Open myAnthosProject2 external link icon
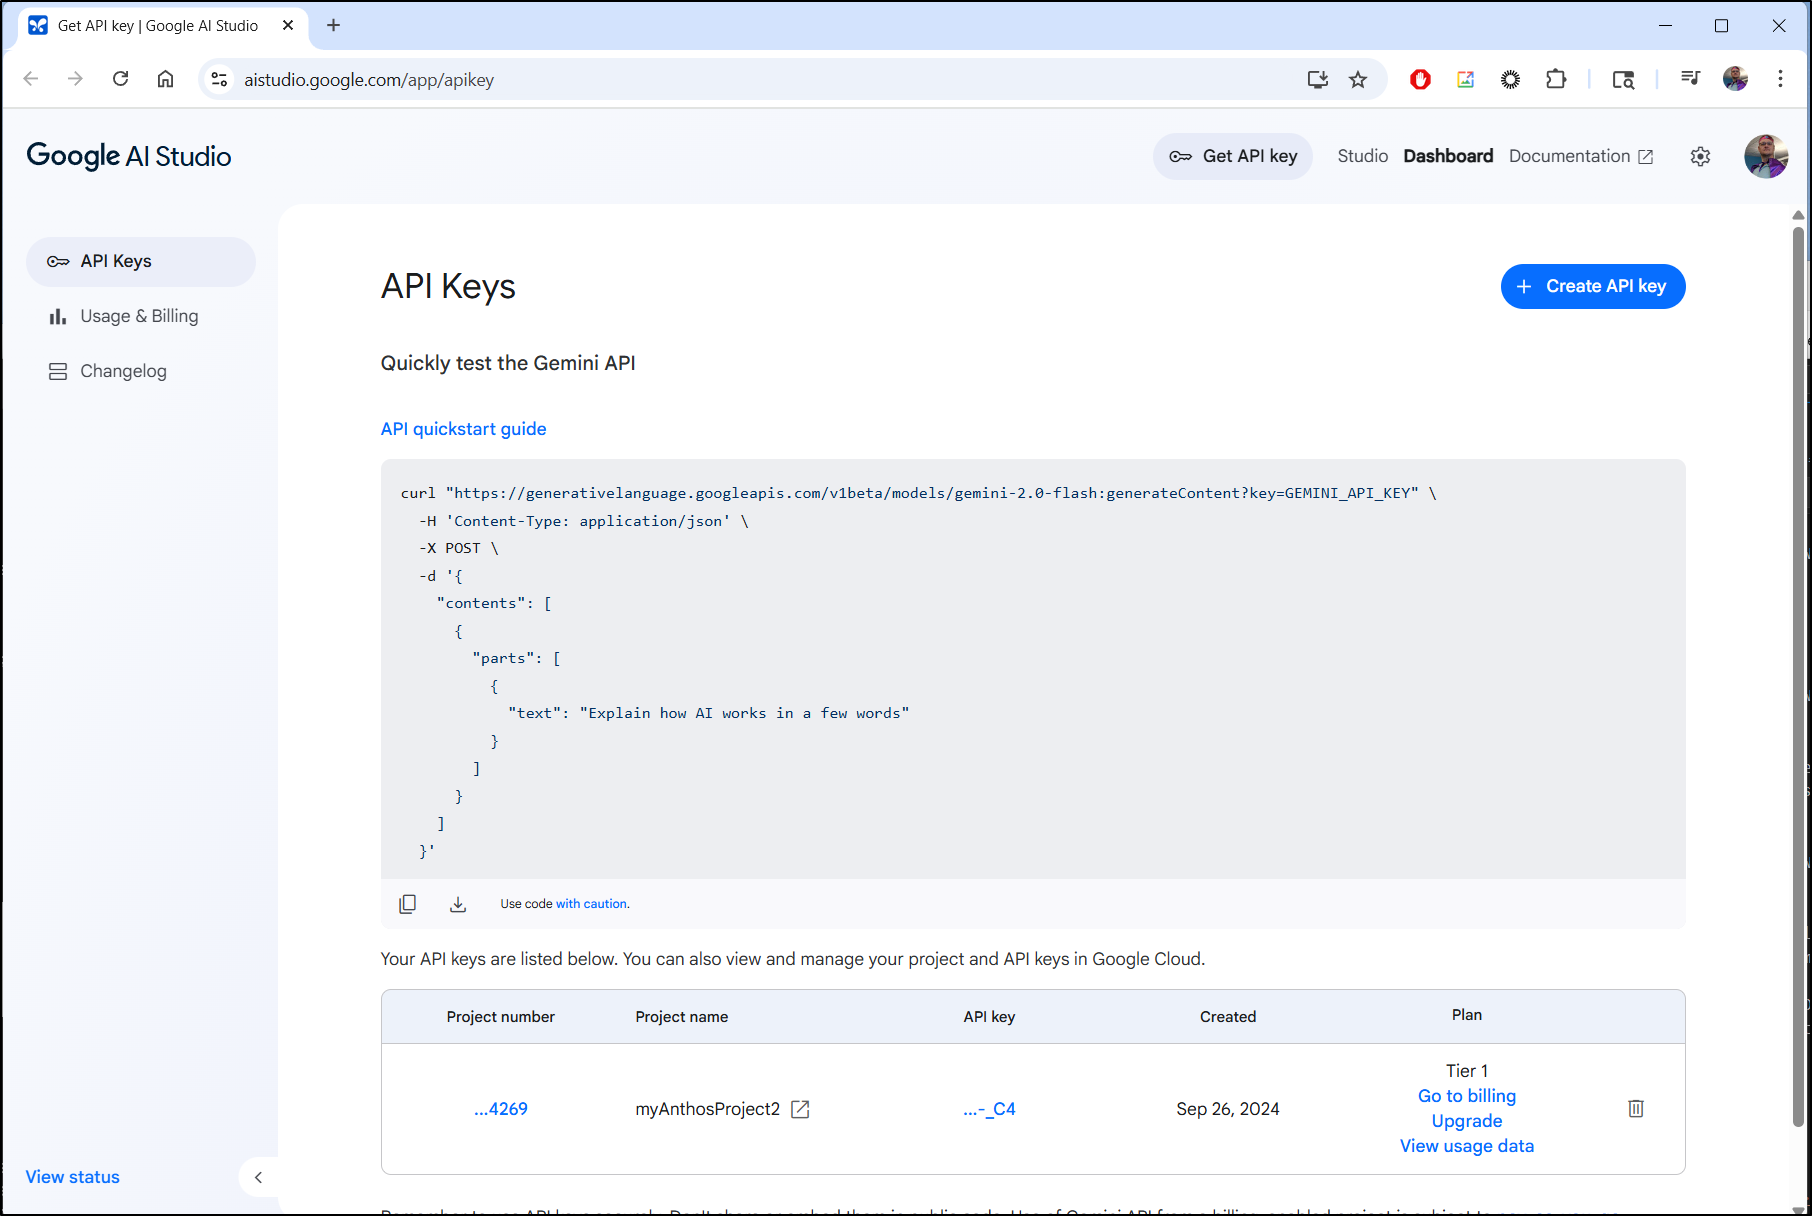 click(x=800, y=1109)
